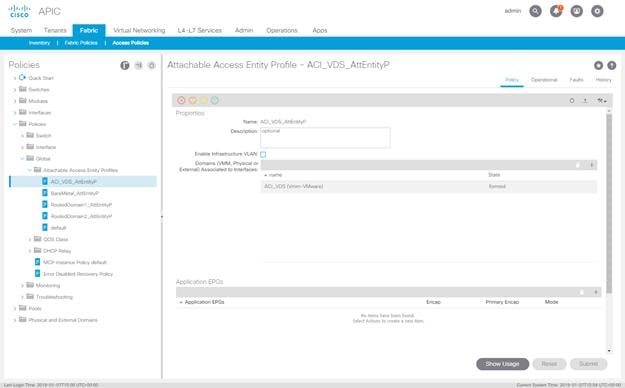The image size is (625, 388).
Task: Click policy icon beside MCP Instance Policy default
Action: (37, 262)
